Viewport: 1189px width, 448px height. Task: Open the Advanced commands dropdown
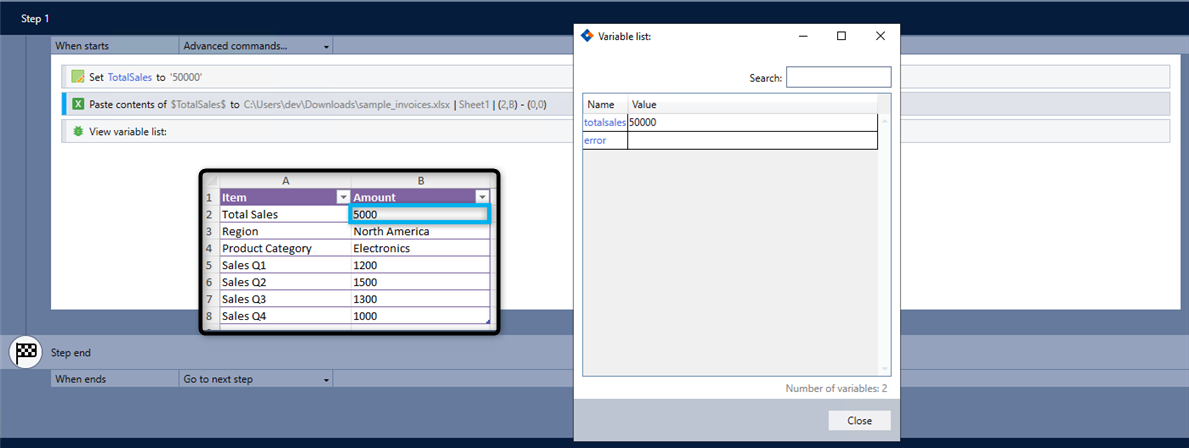click(256, 46)
